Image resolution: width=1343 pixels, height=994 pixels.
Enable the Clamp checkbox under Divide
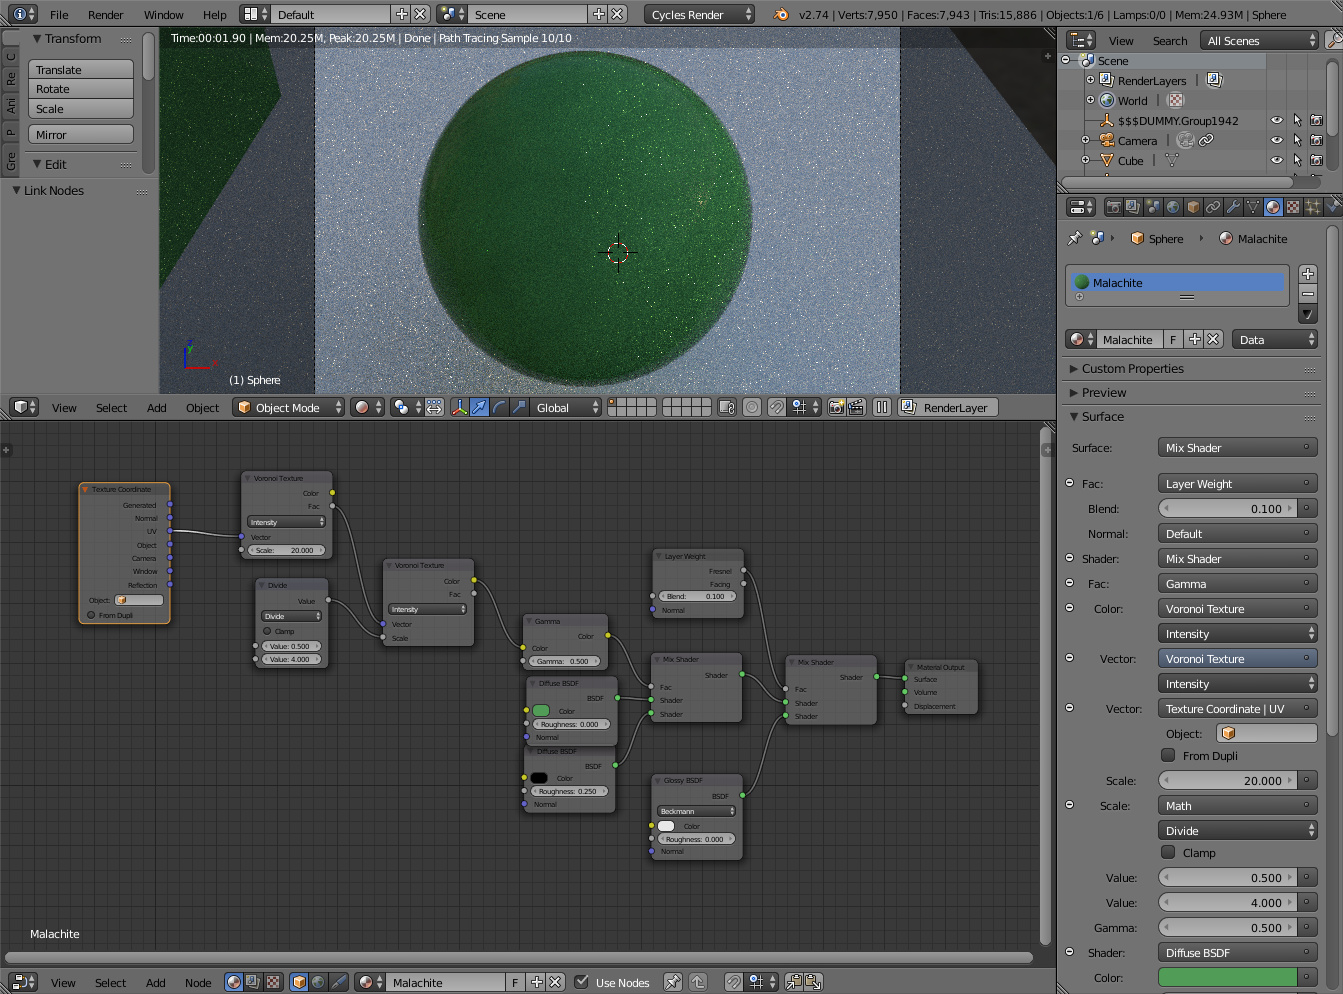click(1168, 852)
